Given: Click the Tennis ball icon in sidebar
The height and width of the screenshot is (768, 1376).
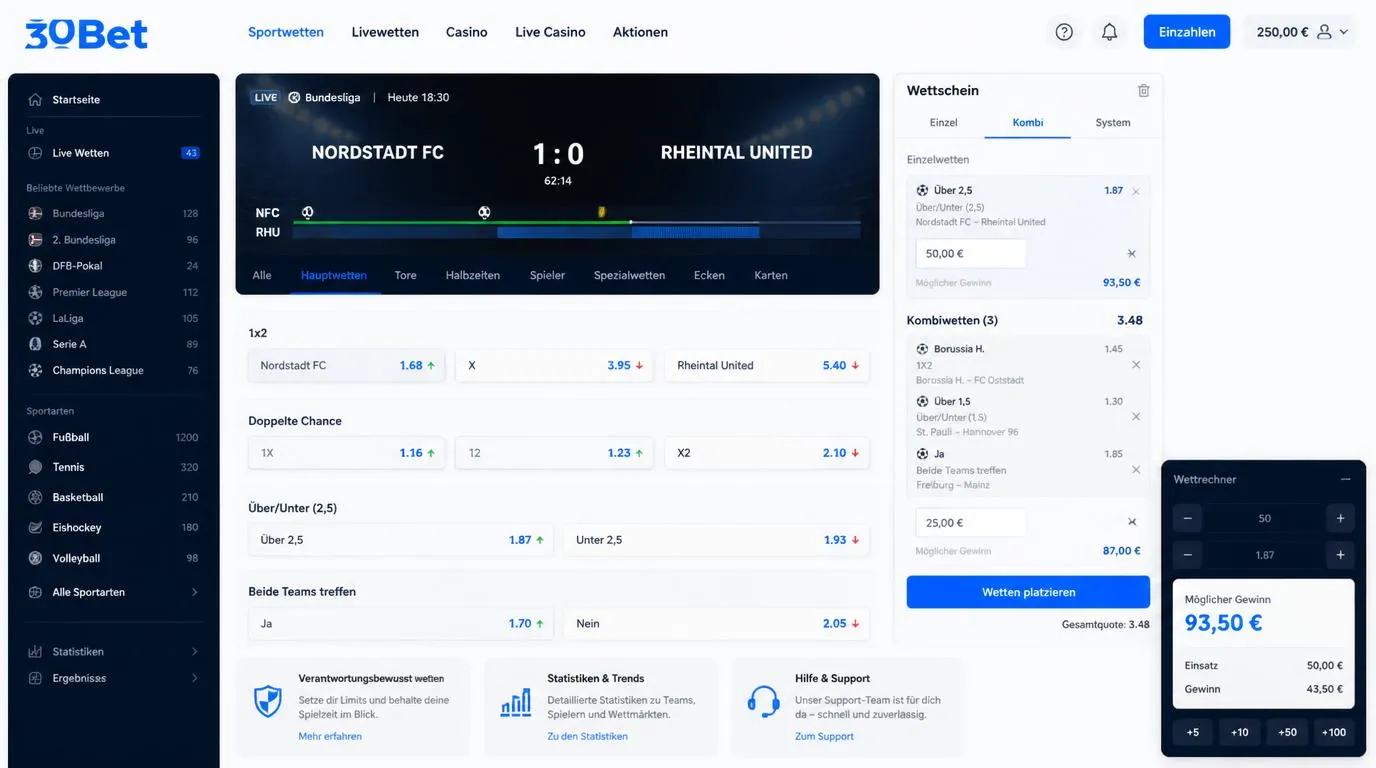Looking at the screenshot, I should pos(36,467).
